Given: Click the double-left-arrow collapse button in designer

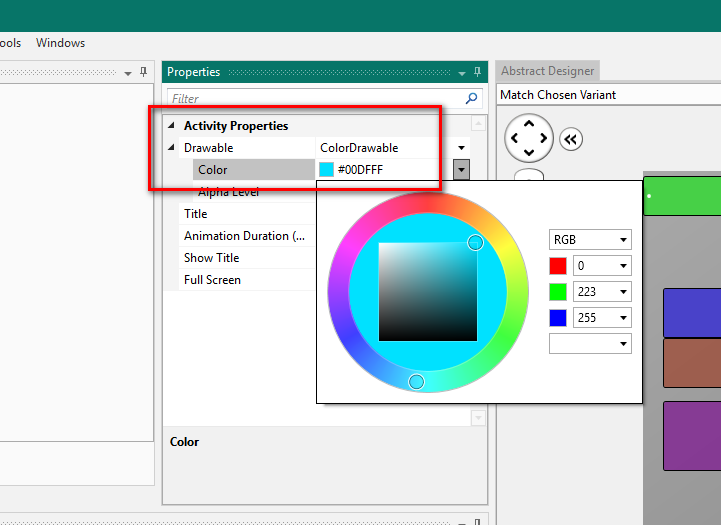Looking at the screenshot, I should click(571, 139).
